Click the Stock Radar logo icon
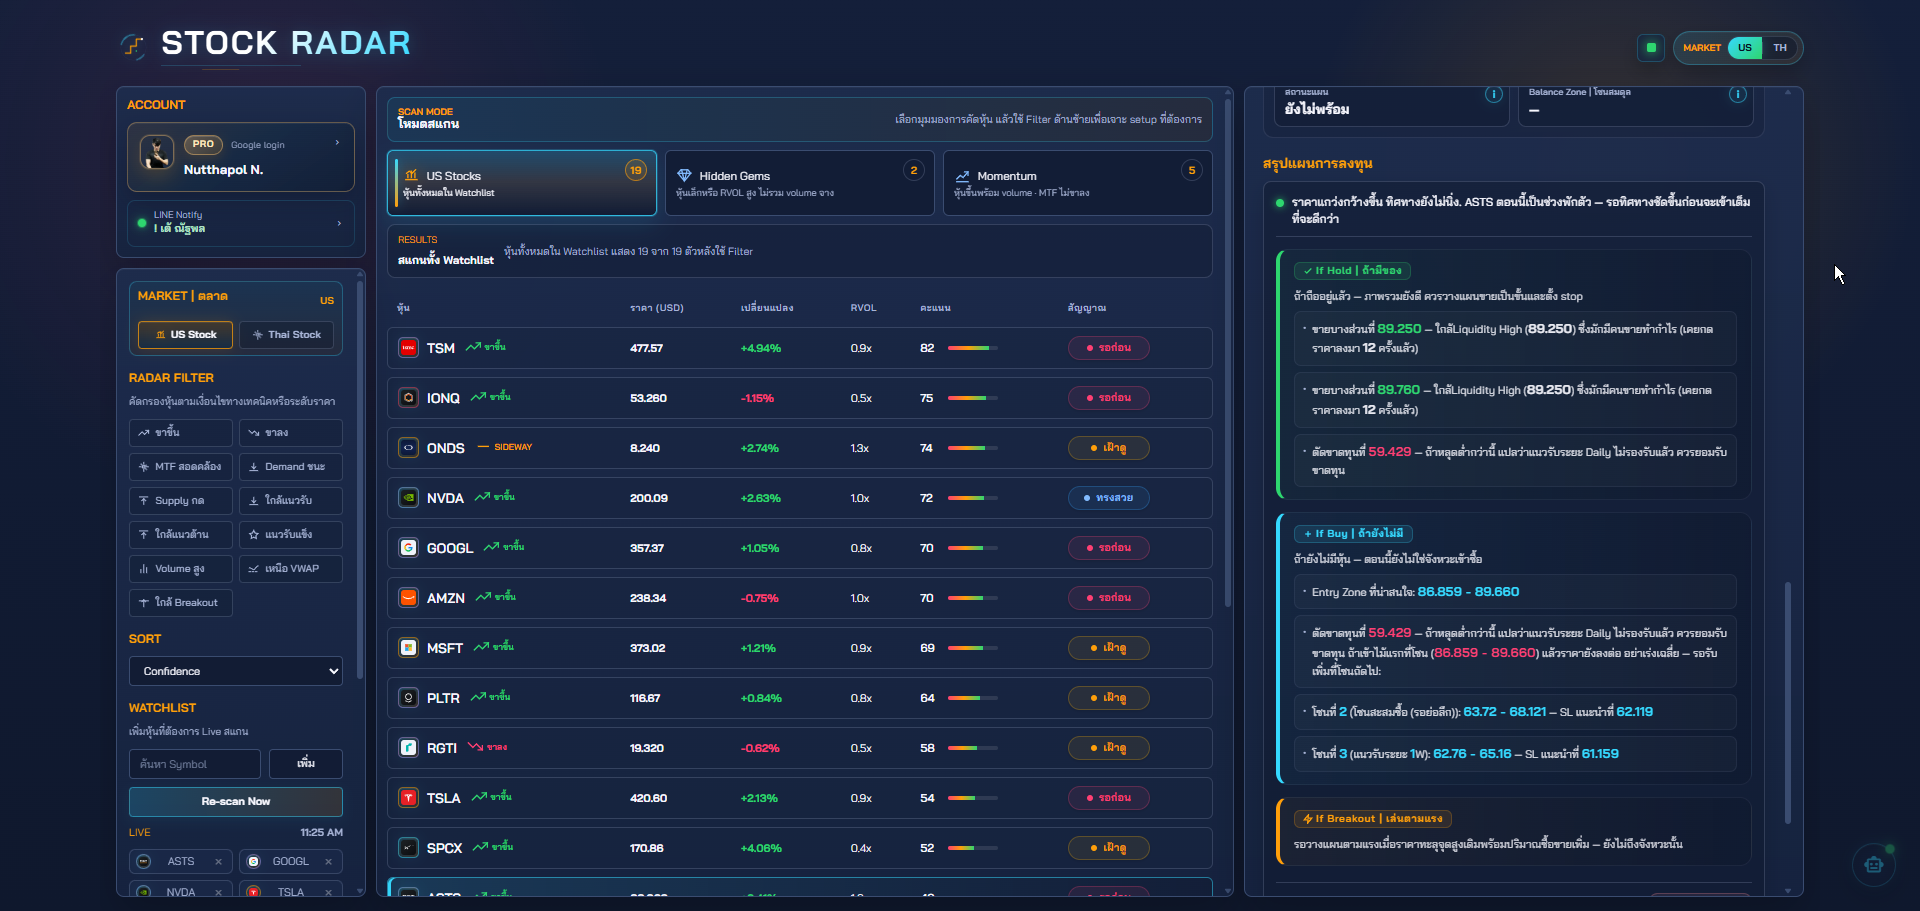 point(133,45)
